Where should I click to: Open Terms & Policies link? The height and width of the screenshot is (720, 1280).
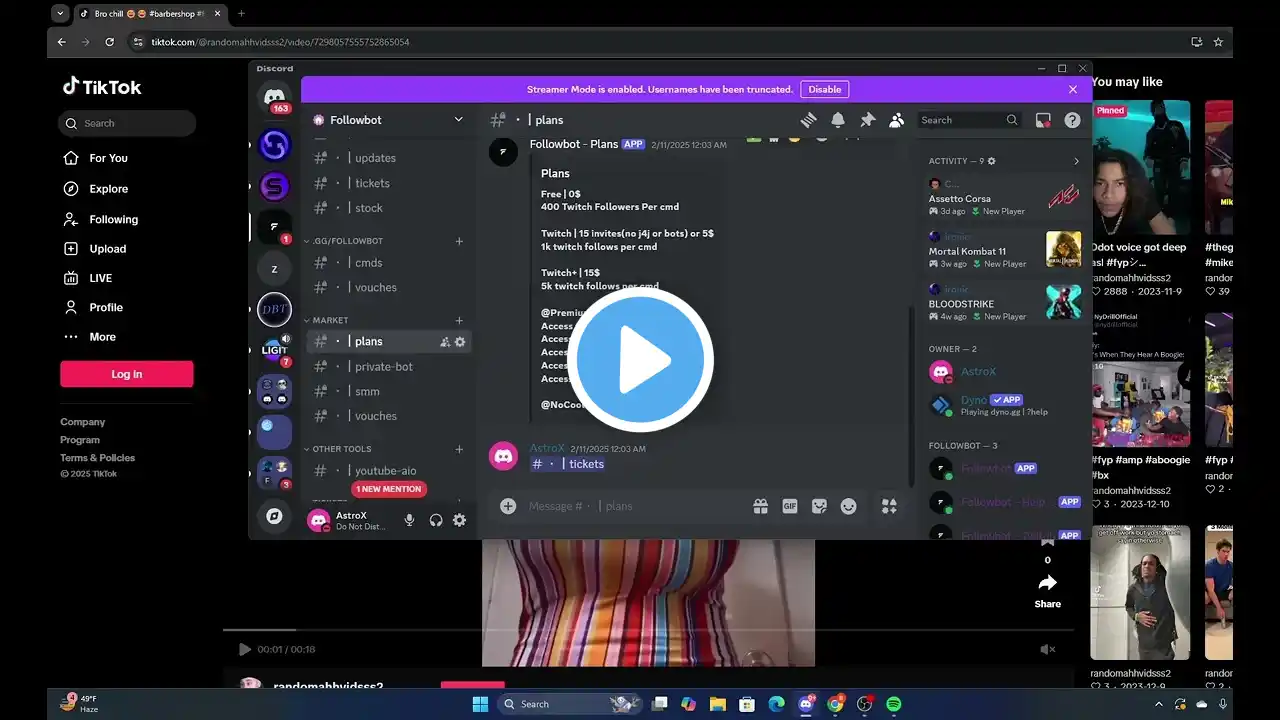click(97, 458)
